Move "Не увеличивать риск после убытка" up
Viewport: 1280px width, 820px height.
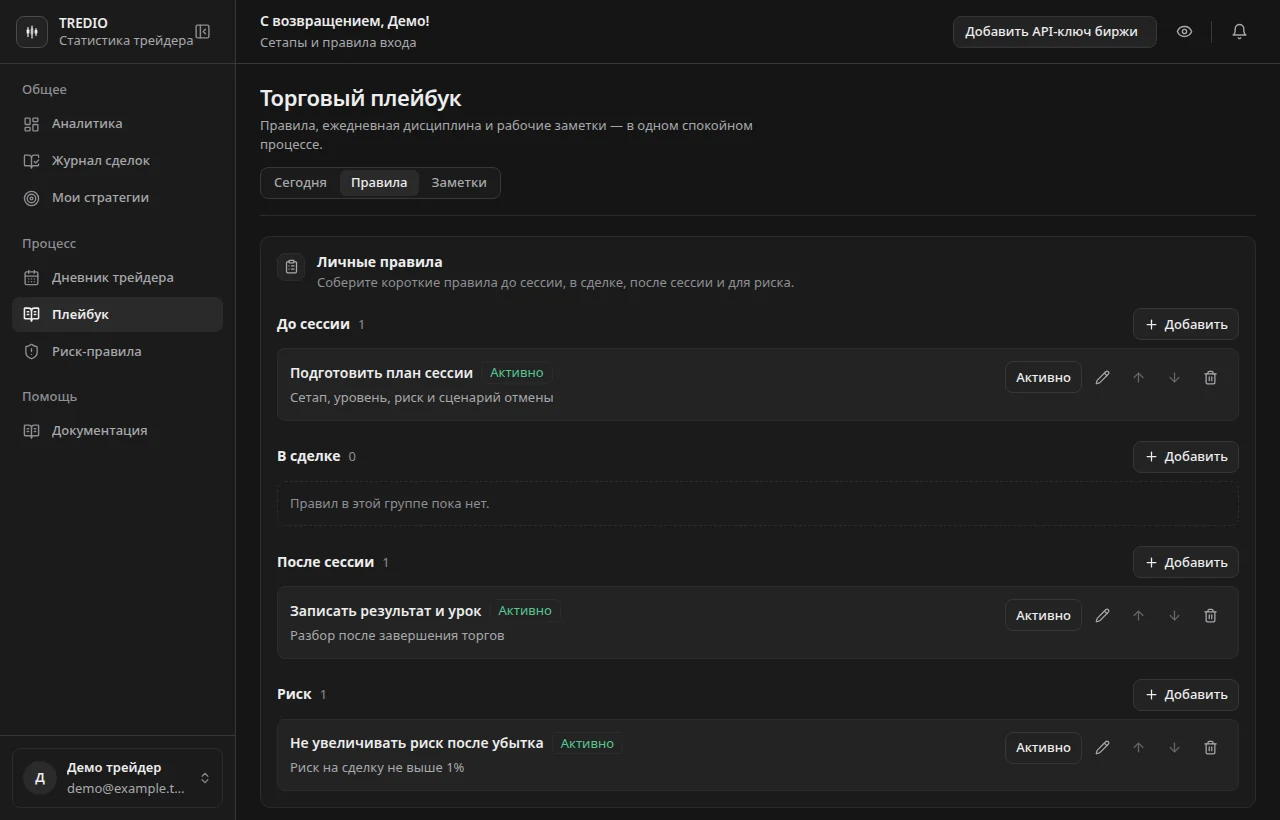tap(1138, 748)
